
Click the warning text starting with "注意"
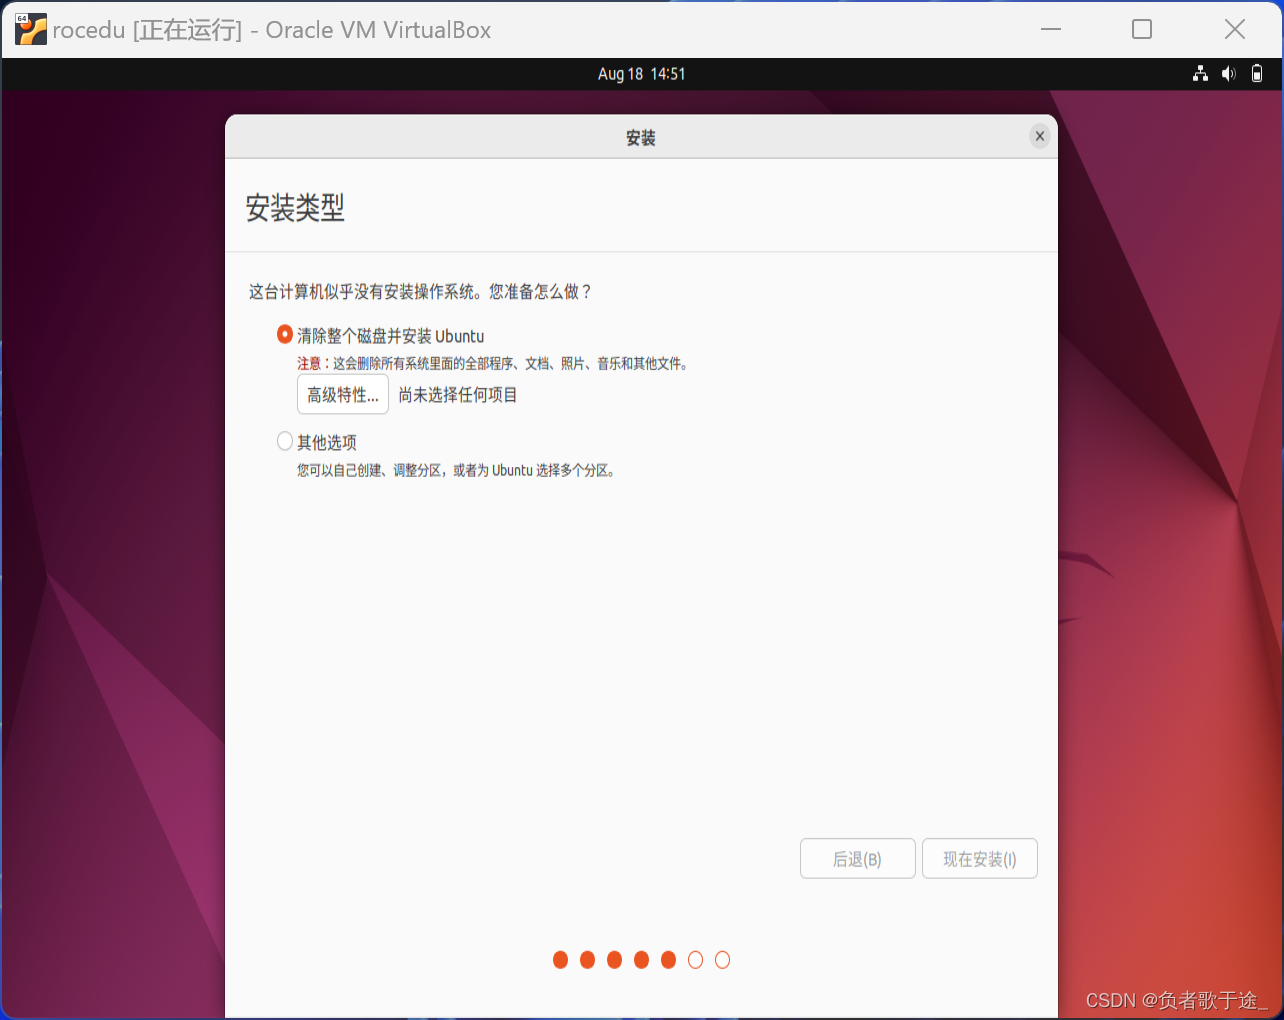pyautogui.click(x=493, y=364)
